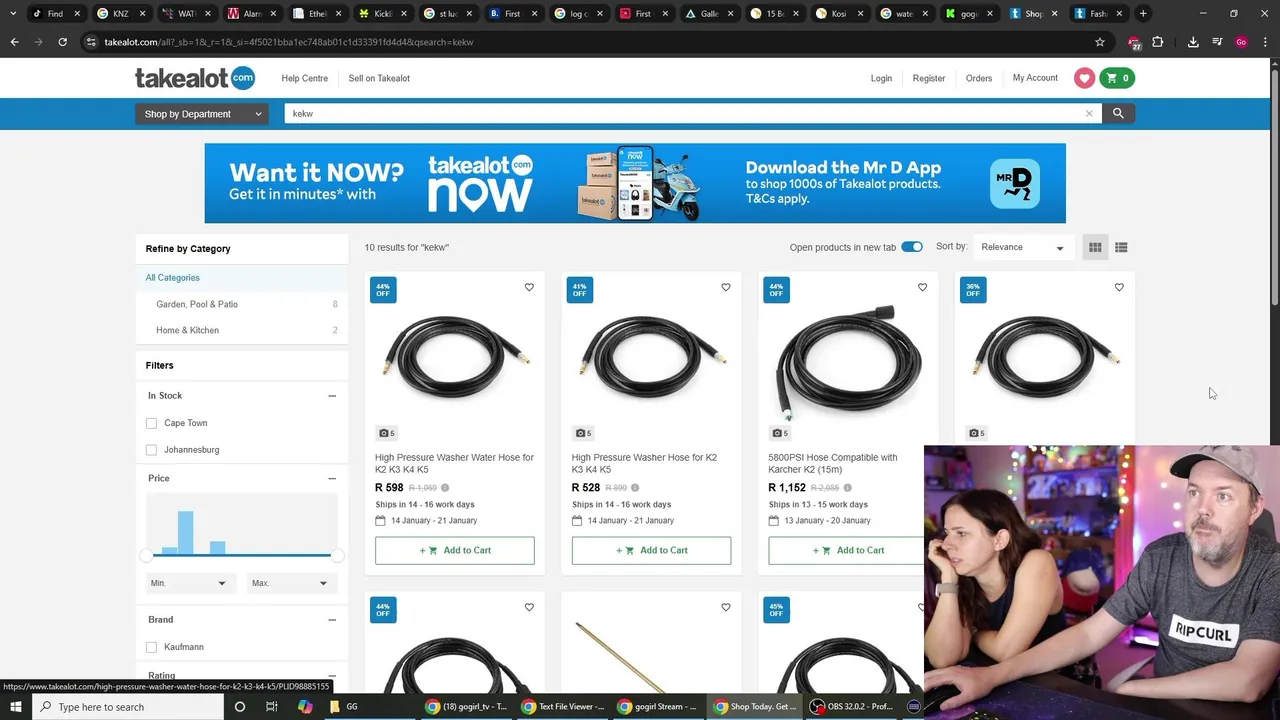Open the shopping cart icon
The height and width of the screenshot is (720, 1280).
(x=1117, y=78)
